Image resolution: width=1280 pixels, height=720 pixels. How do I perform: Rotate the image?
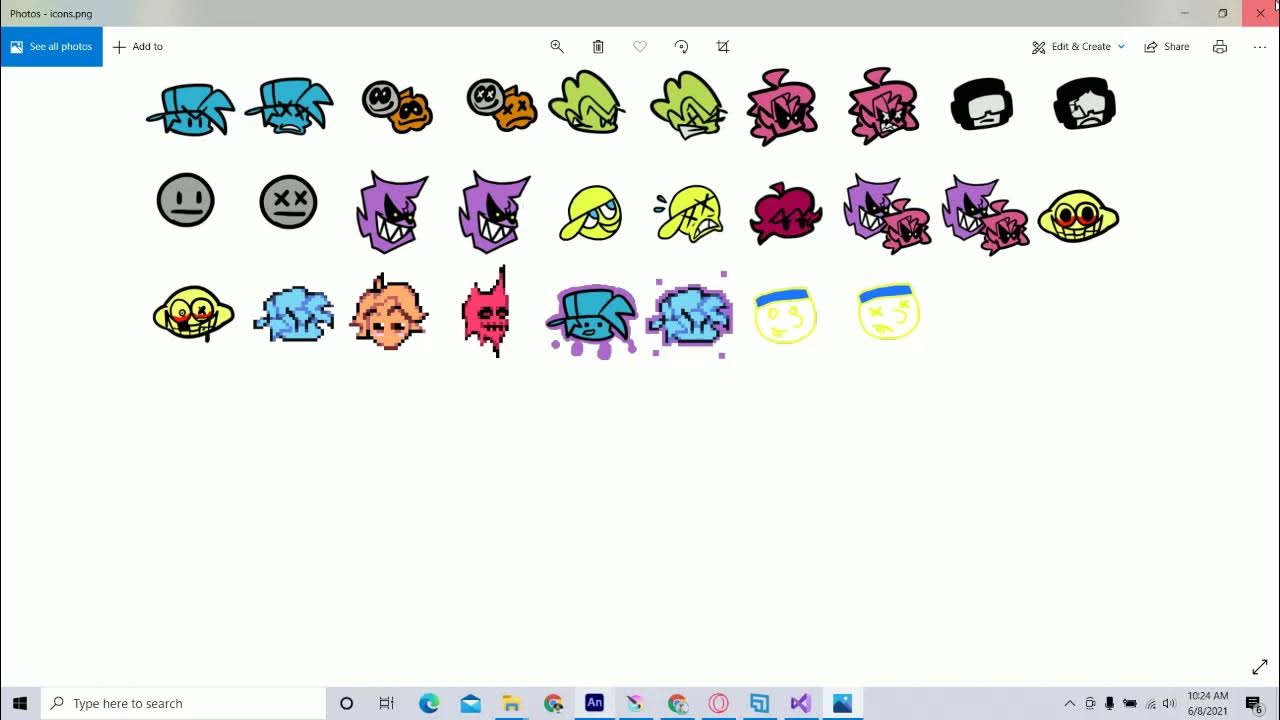pyautogui.click(x=681, y=47)
